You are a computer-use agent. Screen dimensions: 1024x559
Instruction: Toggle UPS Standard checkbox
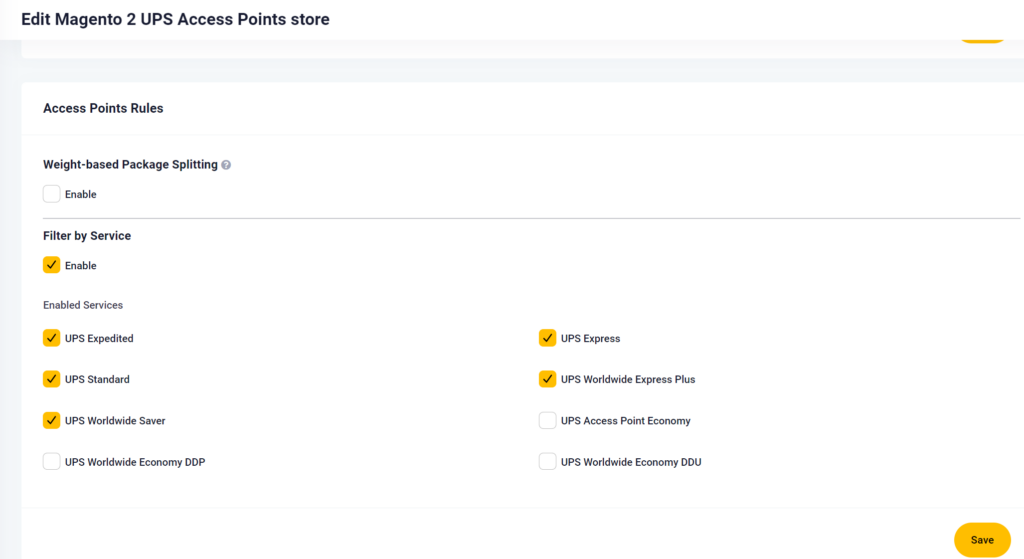52,379
